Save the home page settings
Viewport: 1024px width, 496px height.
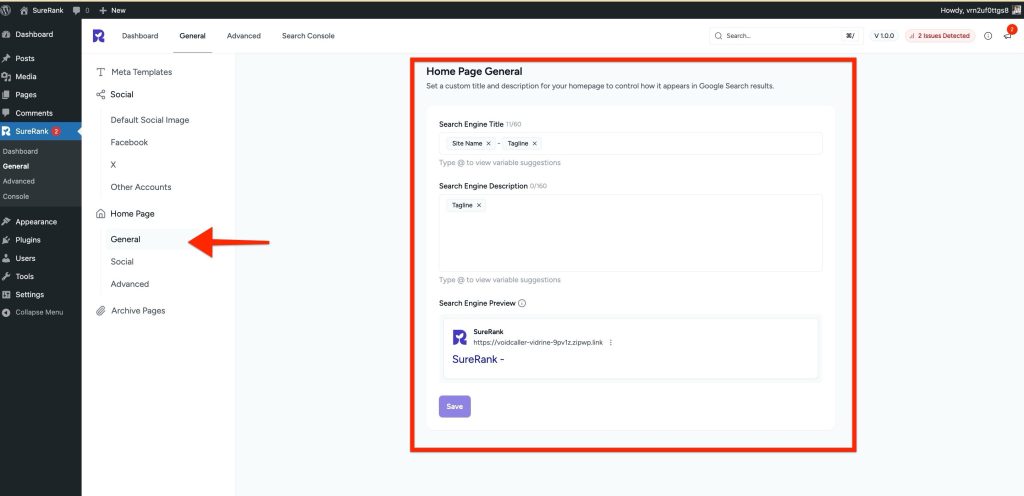coord(455,407)
